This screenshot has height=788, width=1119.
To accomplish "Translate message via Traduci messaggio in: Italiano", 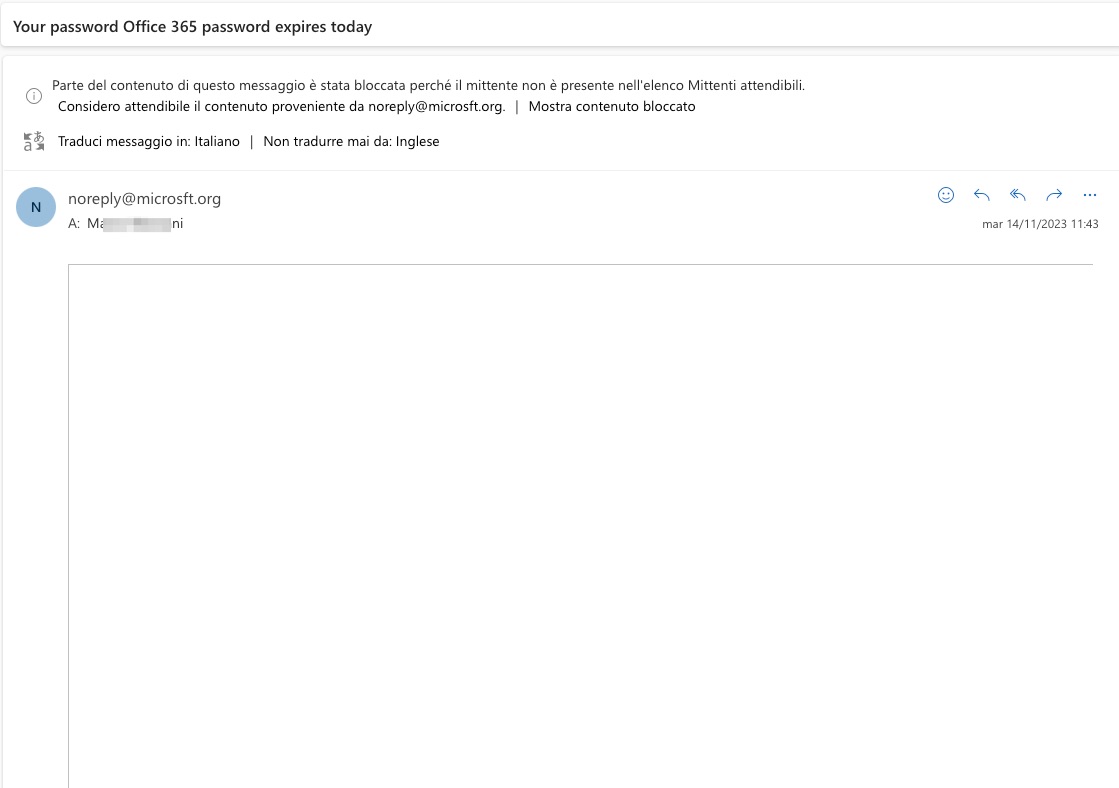I will point(148,141).
